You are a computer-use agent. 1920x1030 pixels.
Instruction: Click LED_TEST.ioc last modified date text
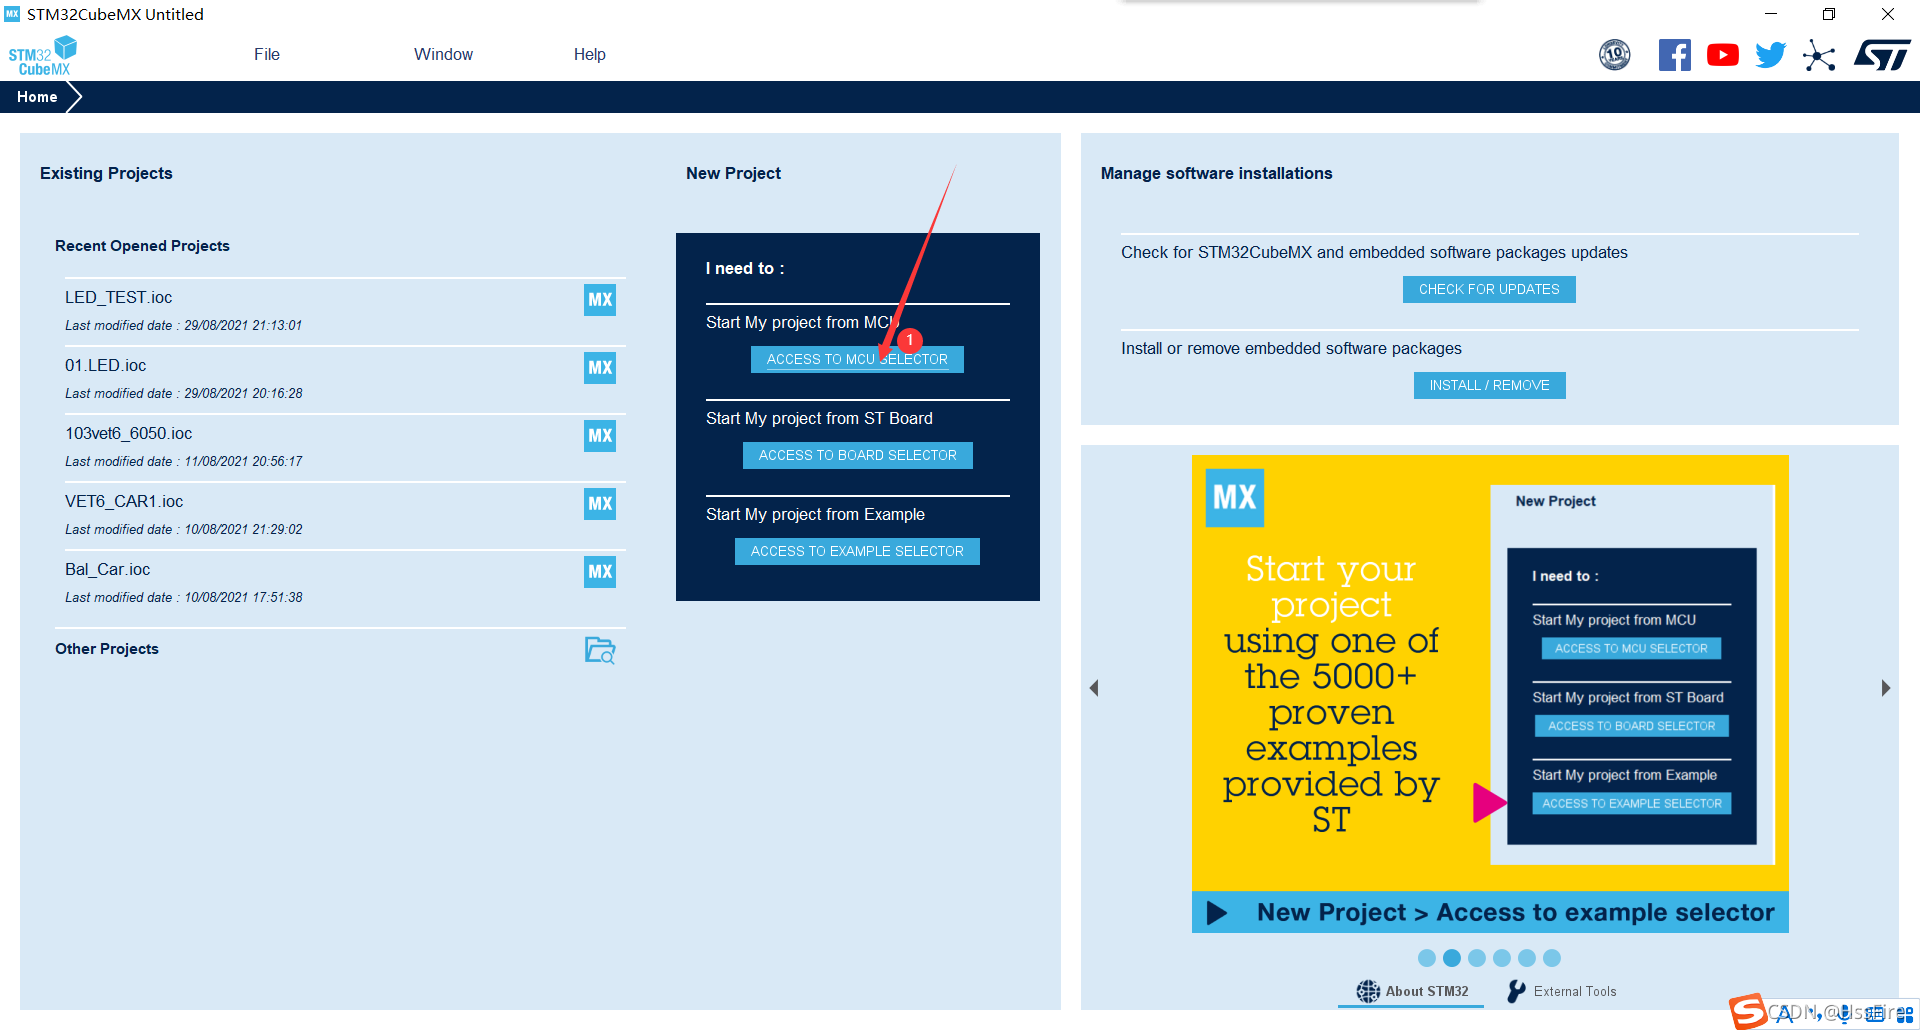(183, 326)
